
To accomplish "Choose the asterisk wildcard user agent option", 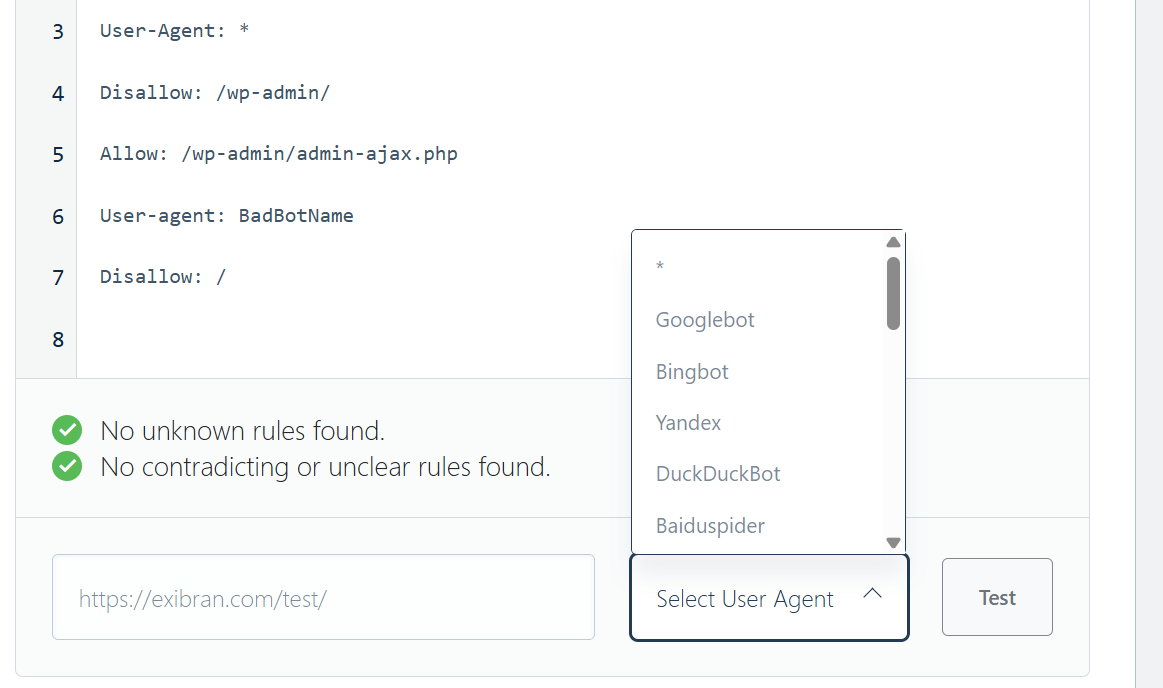I will pos(660,267).
